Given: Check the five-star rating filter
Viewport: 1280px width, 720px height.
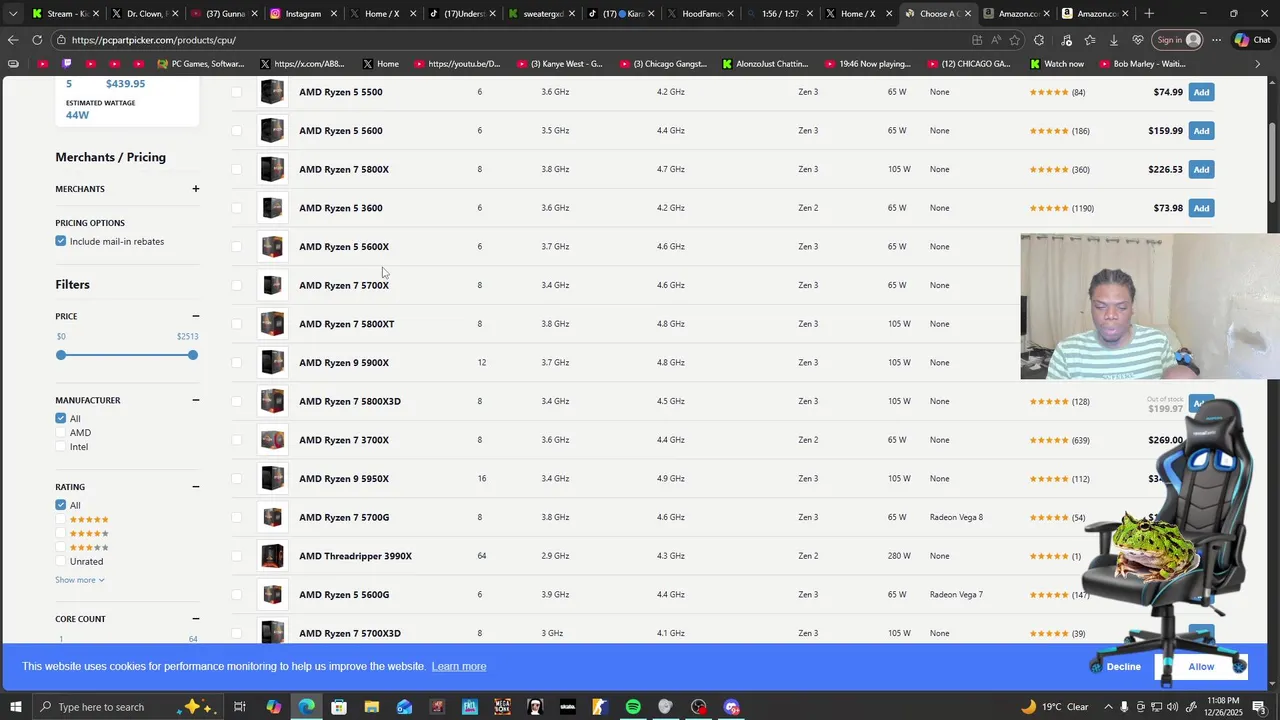Looking at the screenshot, I should pyautogui.click(x=61, y=519).
